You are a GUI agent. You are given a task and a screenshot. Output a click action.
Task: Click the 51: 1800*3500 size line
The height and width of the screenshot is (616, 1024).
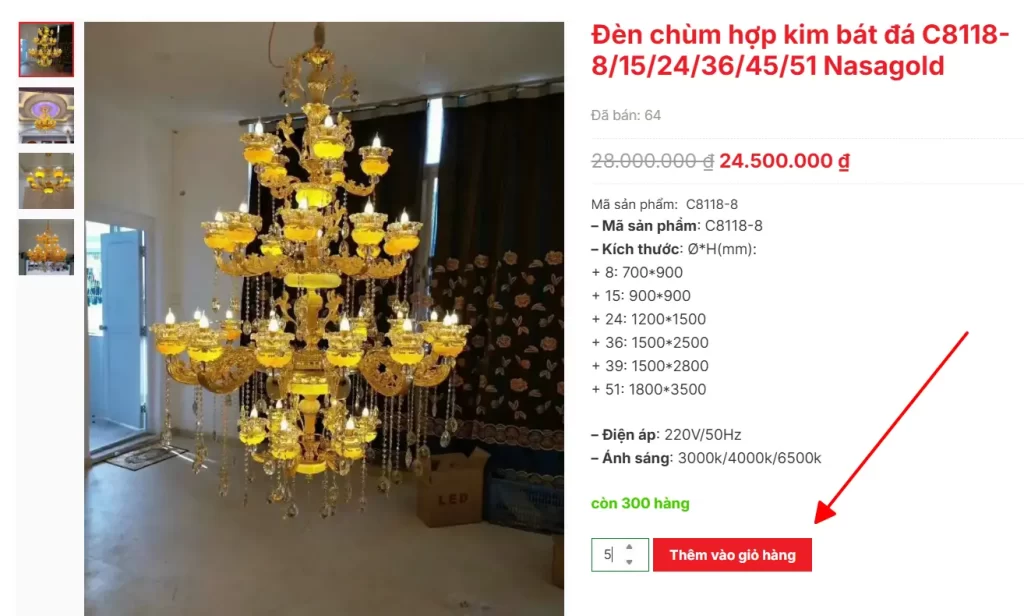click(648, 389)
